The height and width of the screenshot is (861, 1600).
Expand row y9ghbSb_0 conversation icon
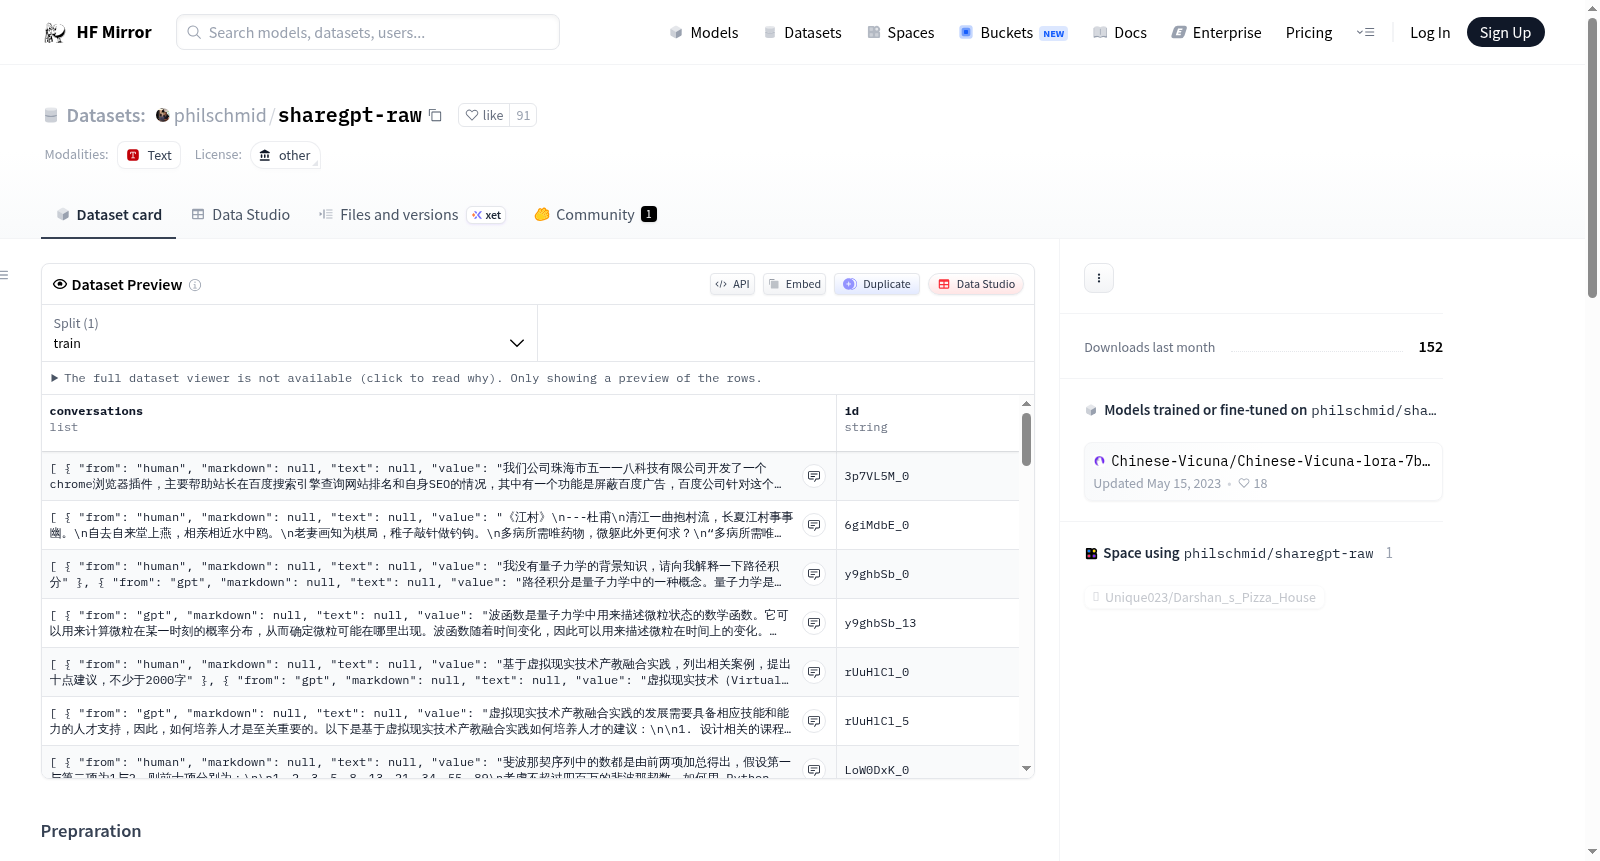click(x=814, y=574)
